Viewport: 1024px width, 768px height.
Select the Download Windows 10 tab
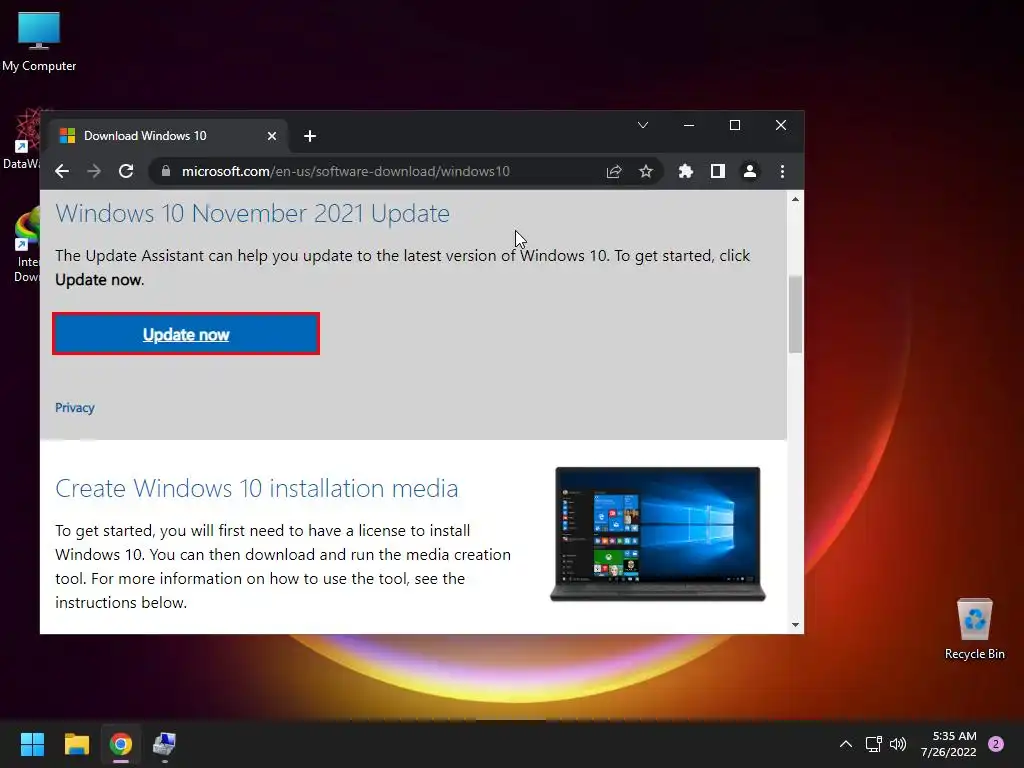coord(168,136)
